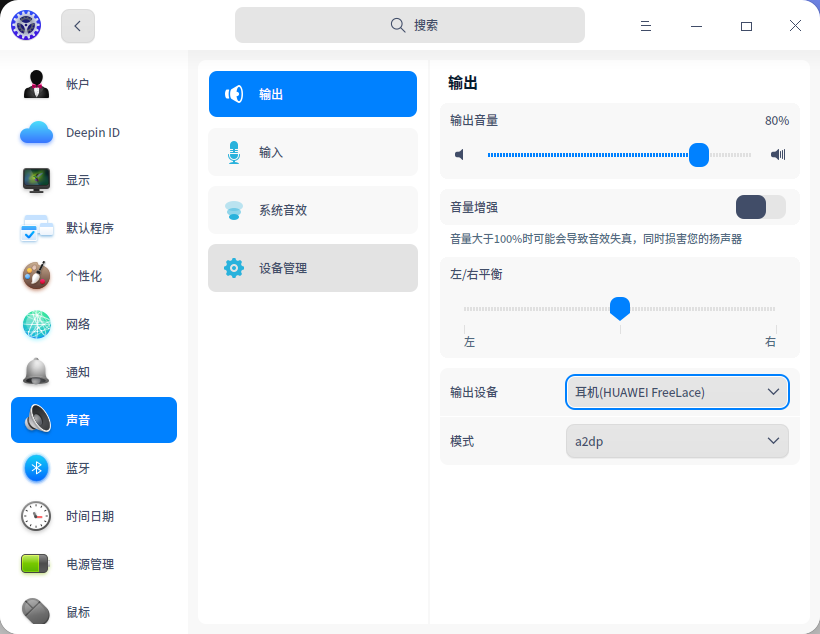
Task: Open 电源管理 power management settings
Action: pos(93,564)
